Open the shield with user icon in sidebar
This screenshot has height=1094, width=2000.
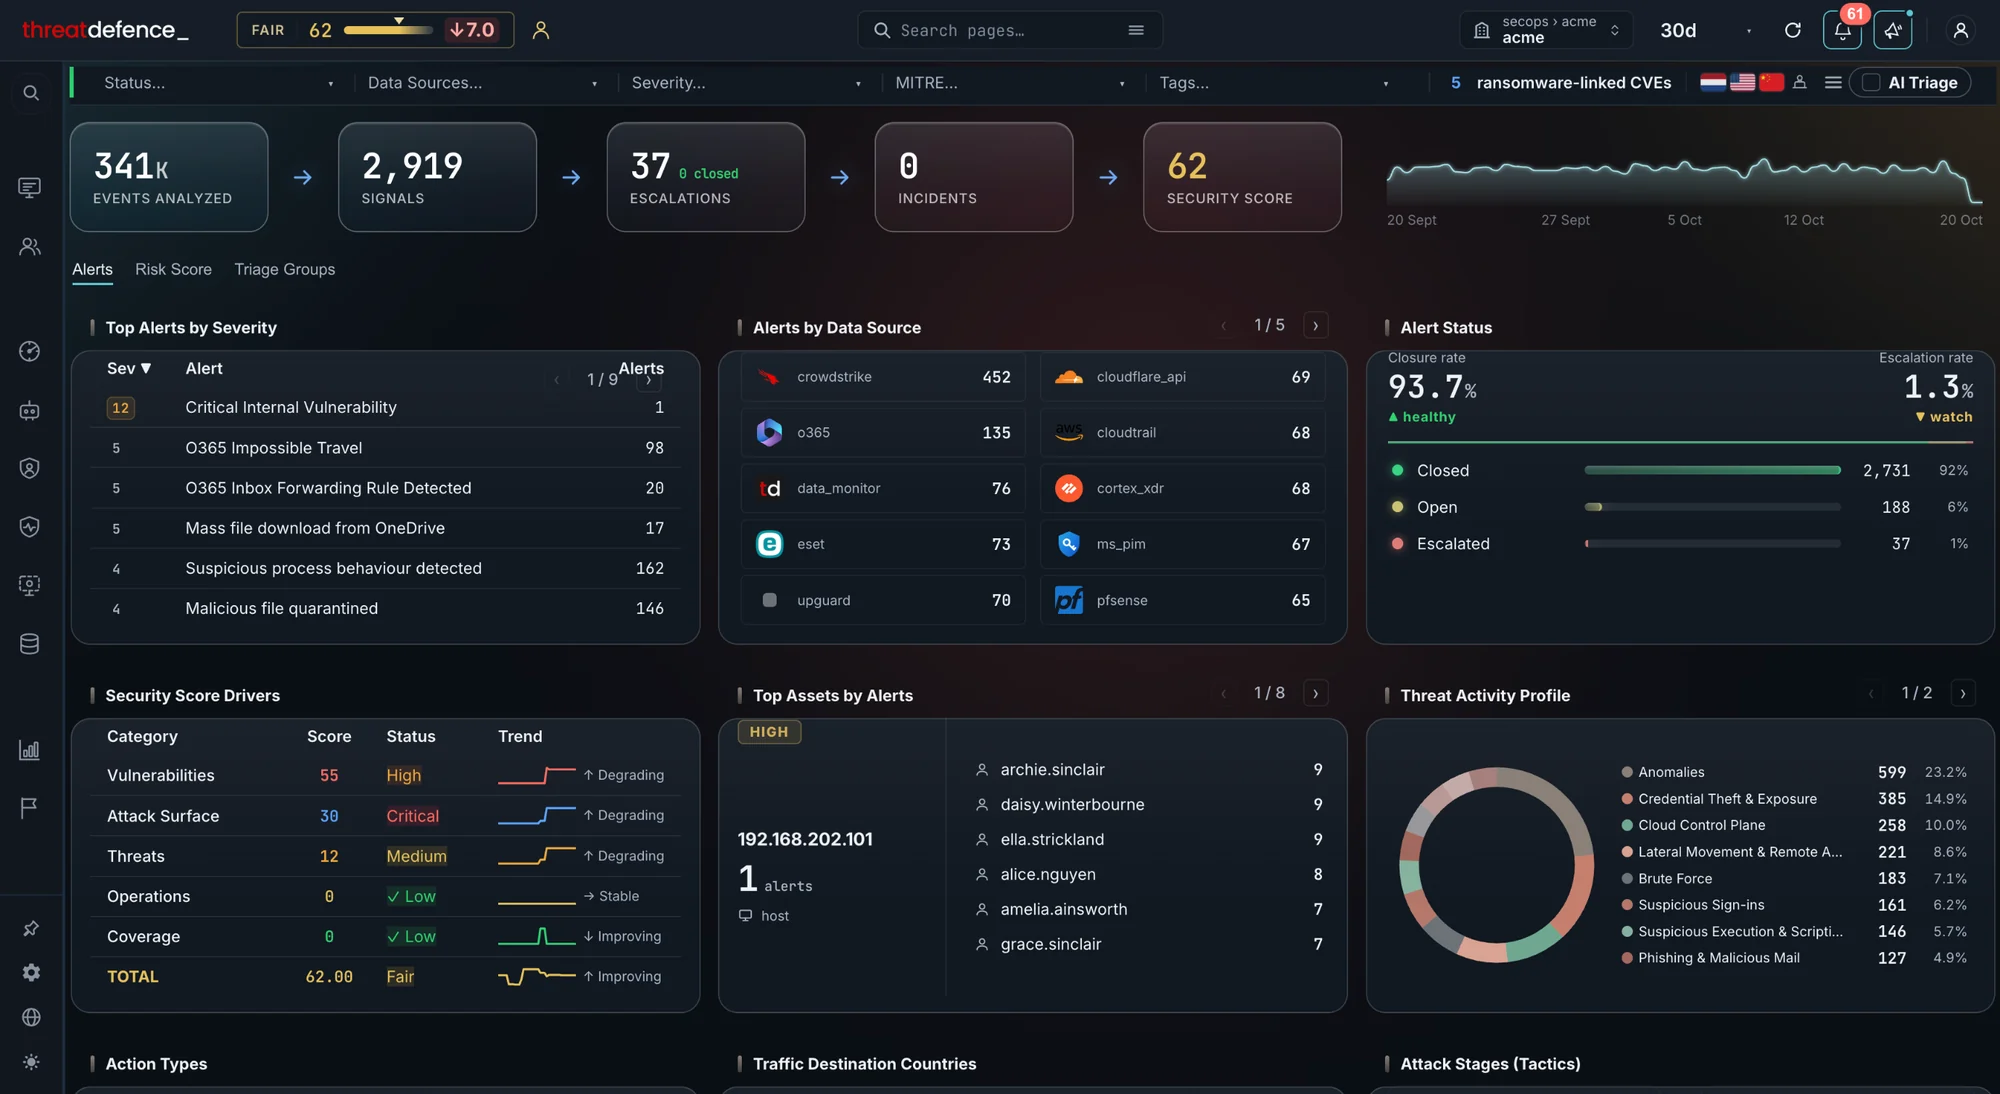(30, 468)
